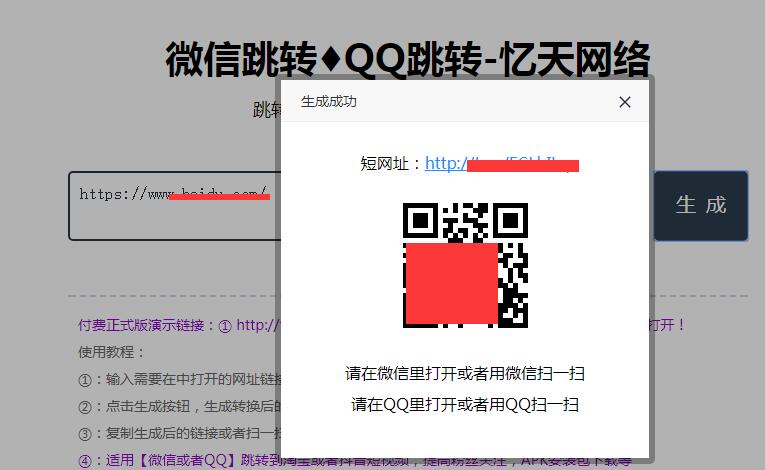Click the 短网址： label in dialog
765x470 pixels.
[391, 163]
